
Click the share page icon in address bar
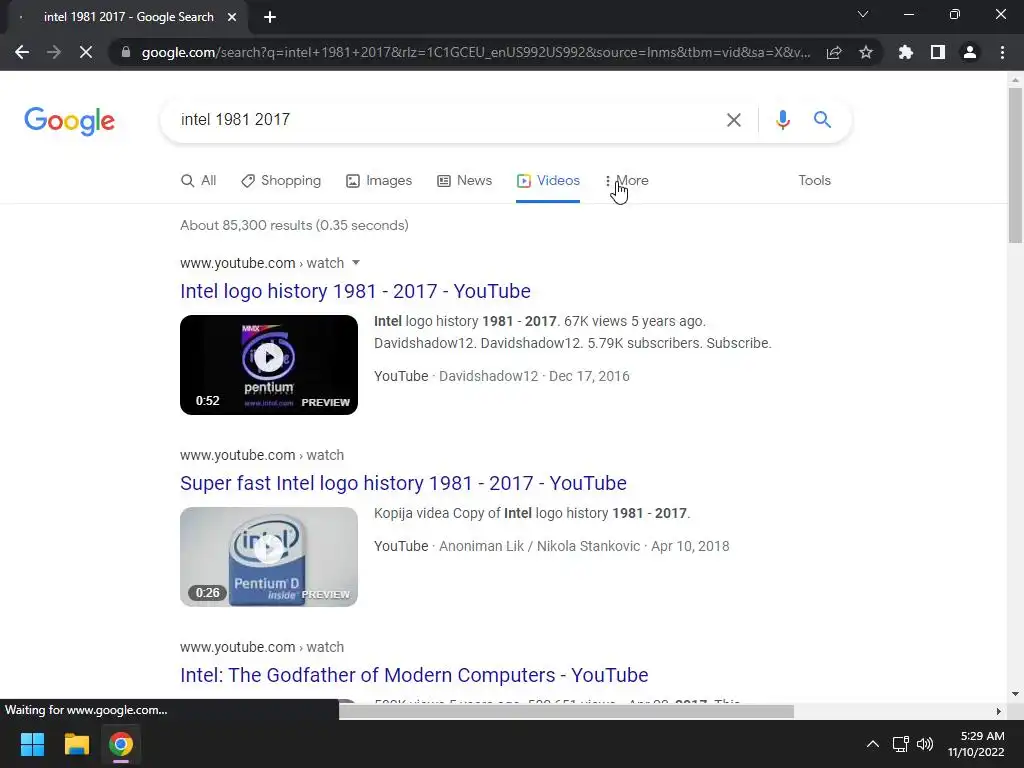[x=833, y=52]
